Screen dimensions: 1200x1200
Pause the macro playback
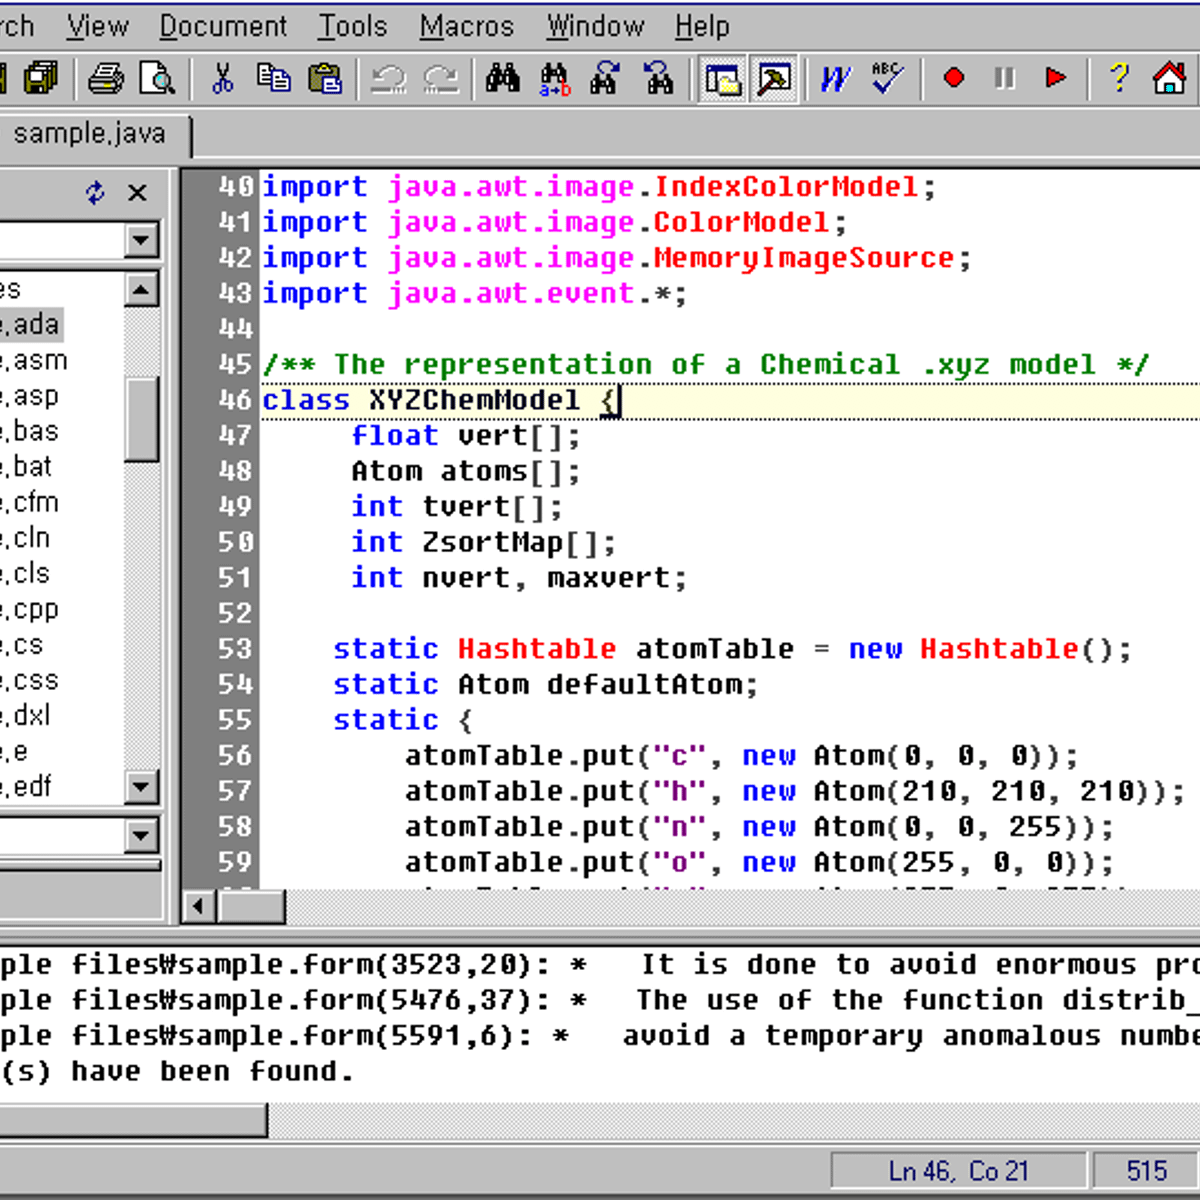point(1003,78)
